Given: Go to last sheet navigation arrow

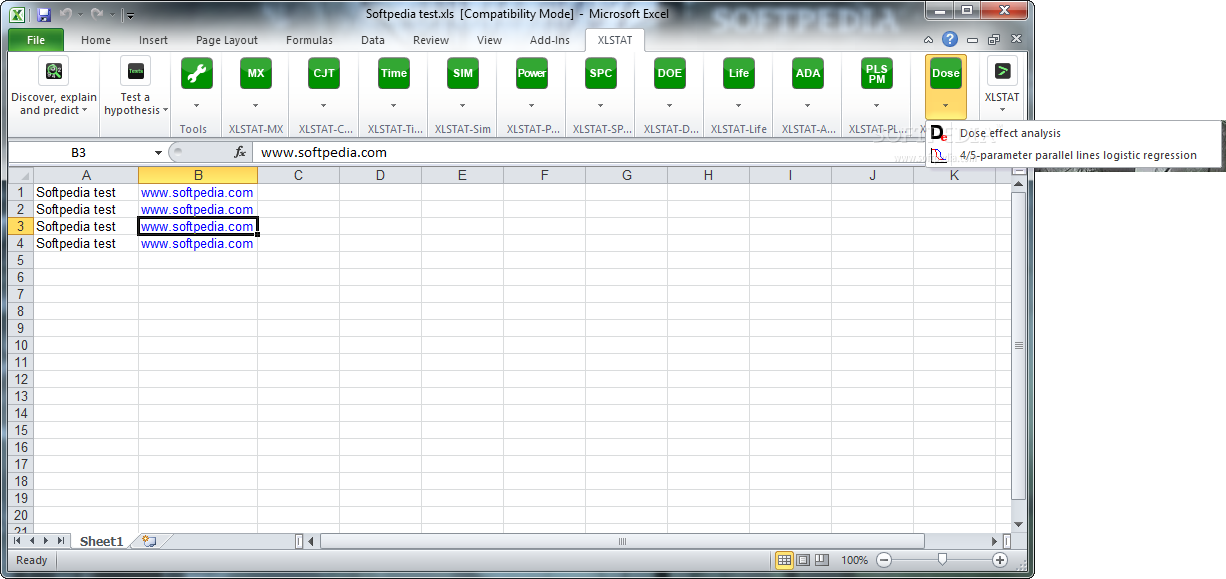Looking at the screenshot, I should 61,541.
